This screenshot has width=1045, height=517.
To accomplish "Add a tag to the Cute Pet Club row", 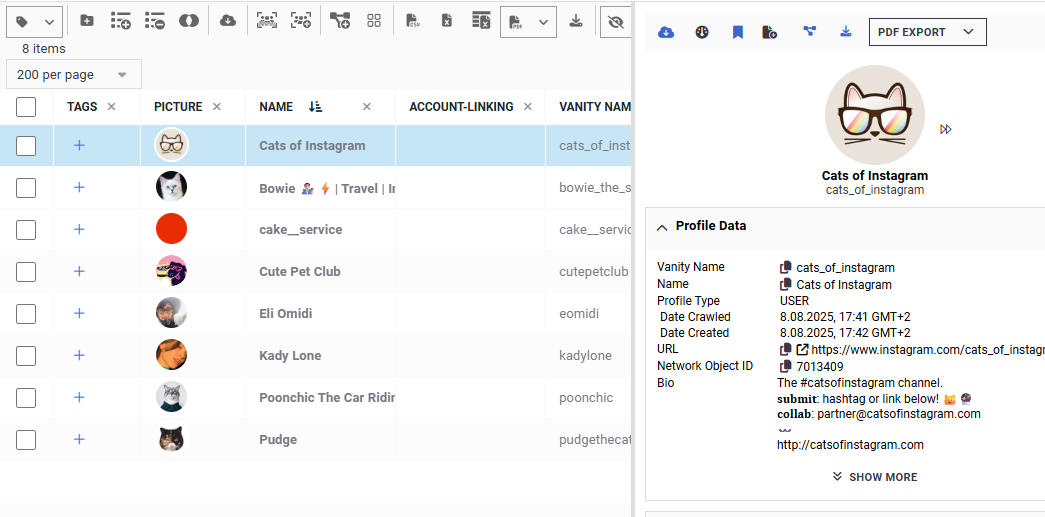I will click(79, 271).
